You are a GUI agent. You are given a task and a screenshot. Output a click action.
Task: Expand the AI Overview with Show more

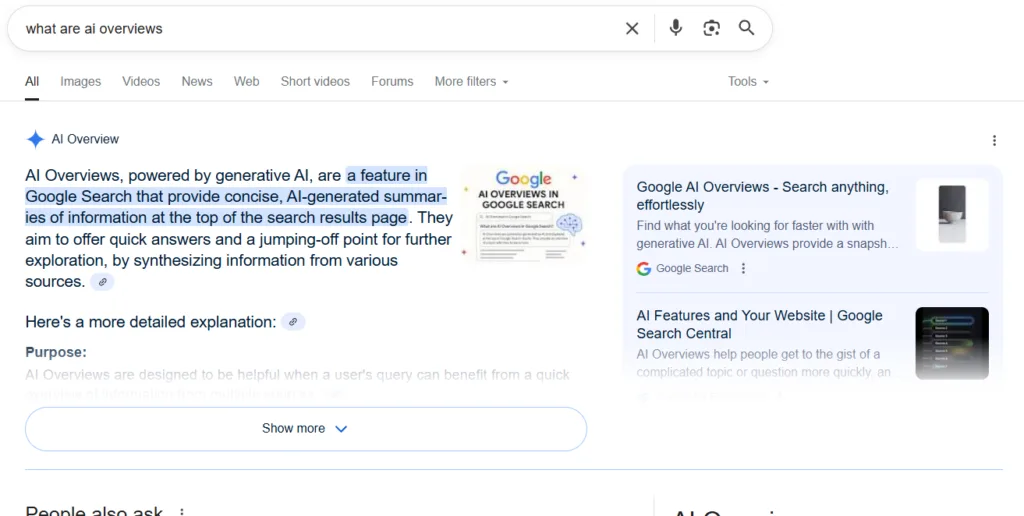[305, 428]
